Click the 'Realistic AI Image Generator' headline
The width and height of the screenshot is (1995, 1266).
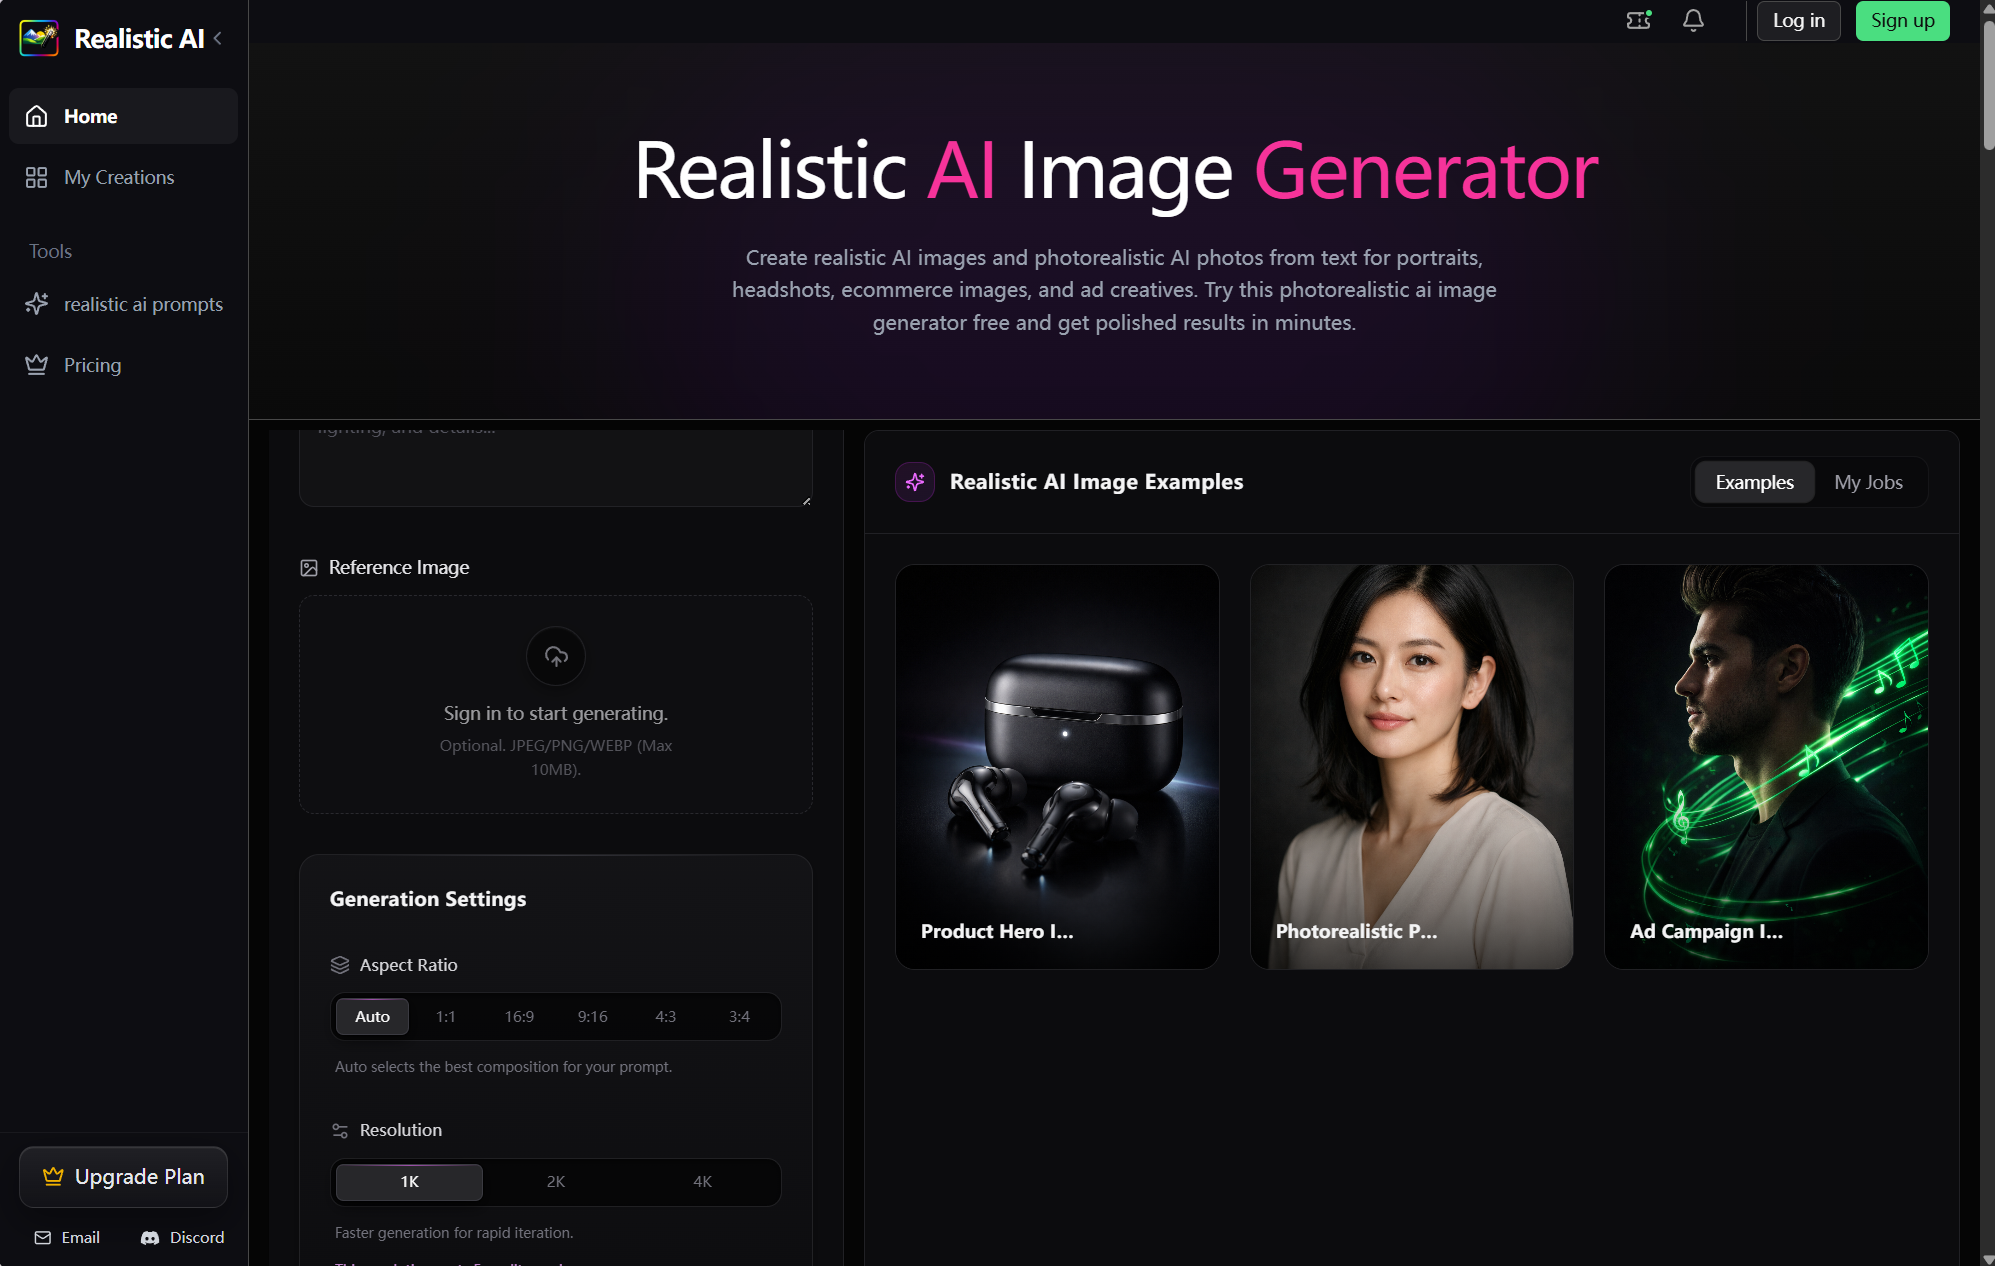click(1116, 171)
